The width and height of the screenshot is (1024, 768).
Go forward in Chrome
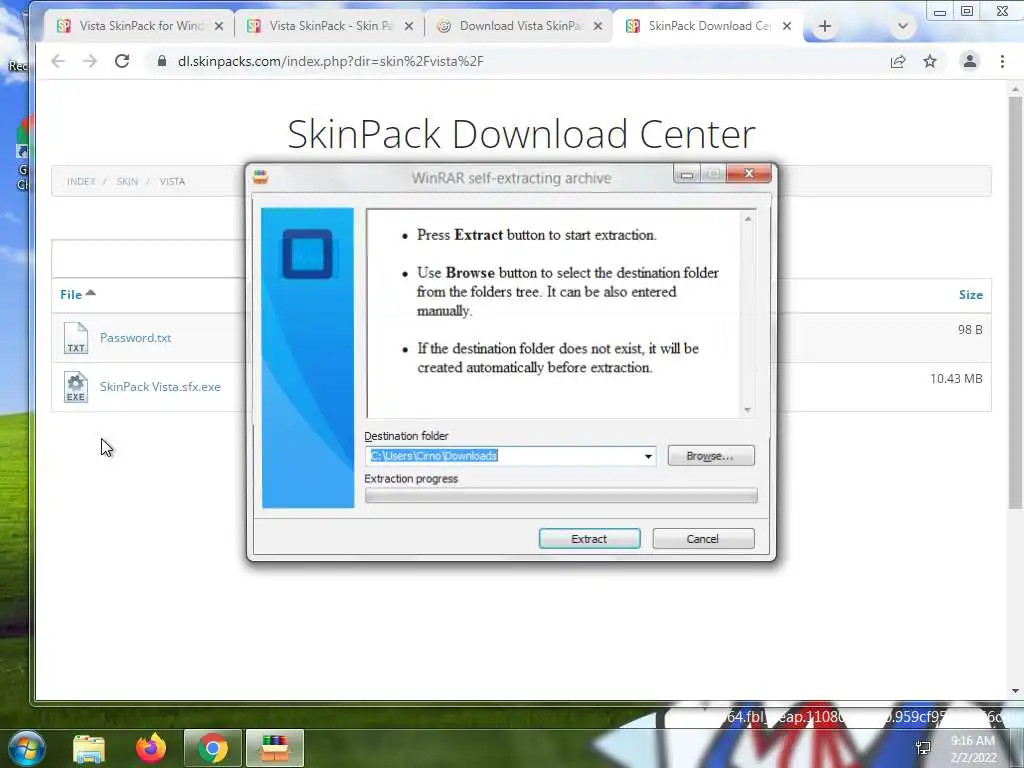coord(89,61)
